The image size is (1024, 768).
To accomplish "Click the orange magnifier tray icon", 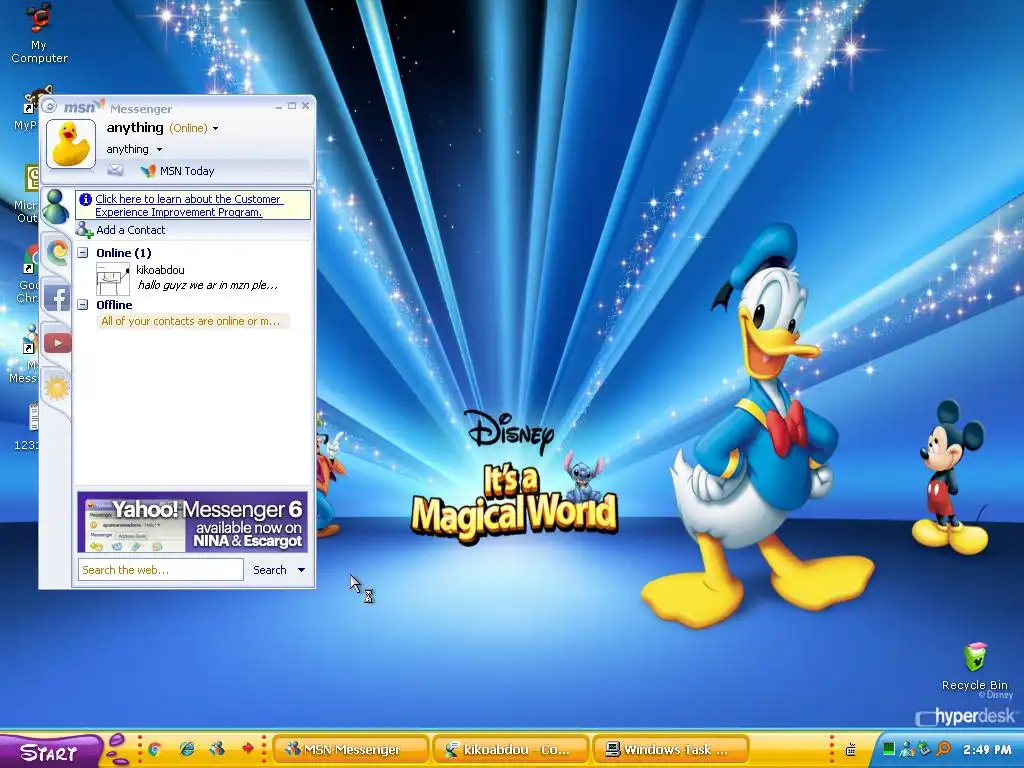I will click(x=944, y=749).
